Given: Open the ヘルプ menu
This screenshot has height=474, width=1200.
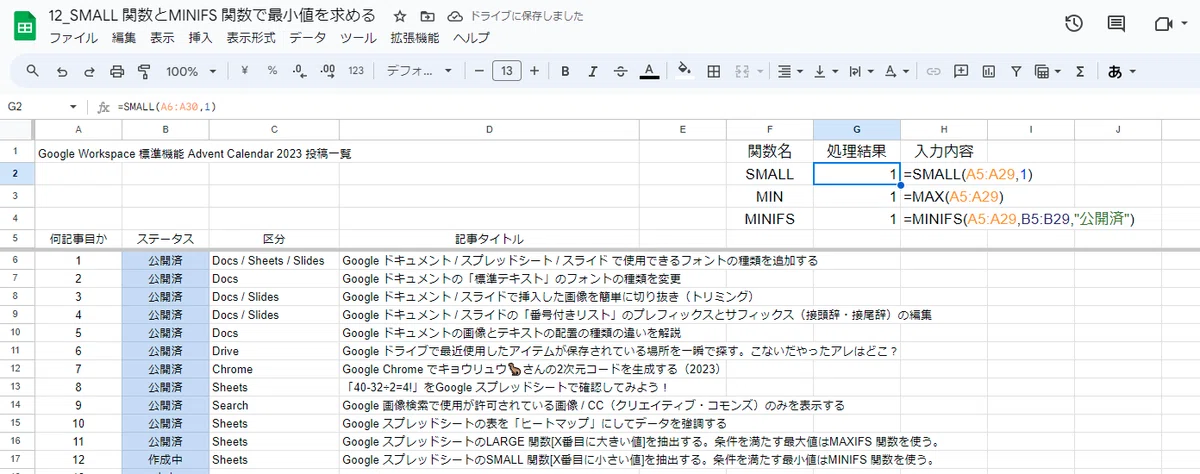Looking at the screenshot, I should point(472,38).
